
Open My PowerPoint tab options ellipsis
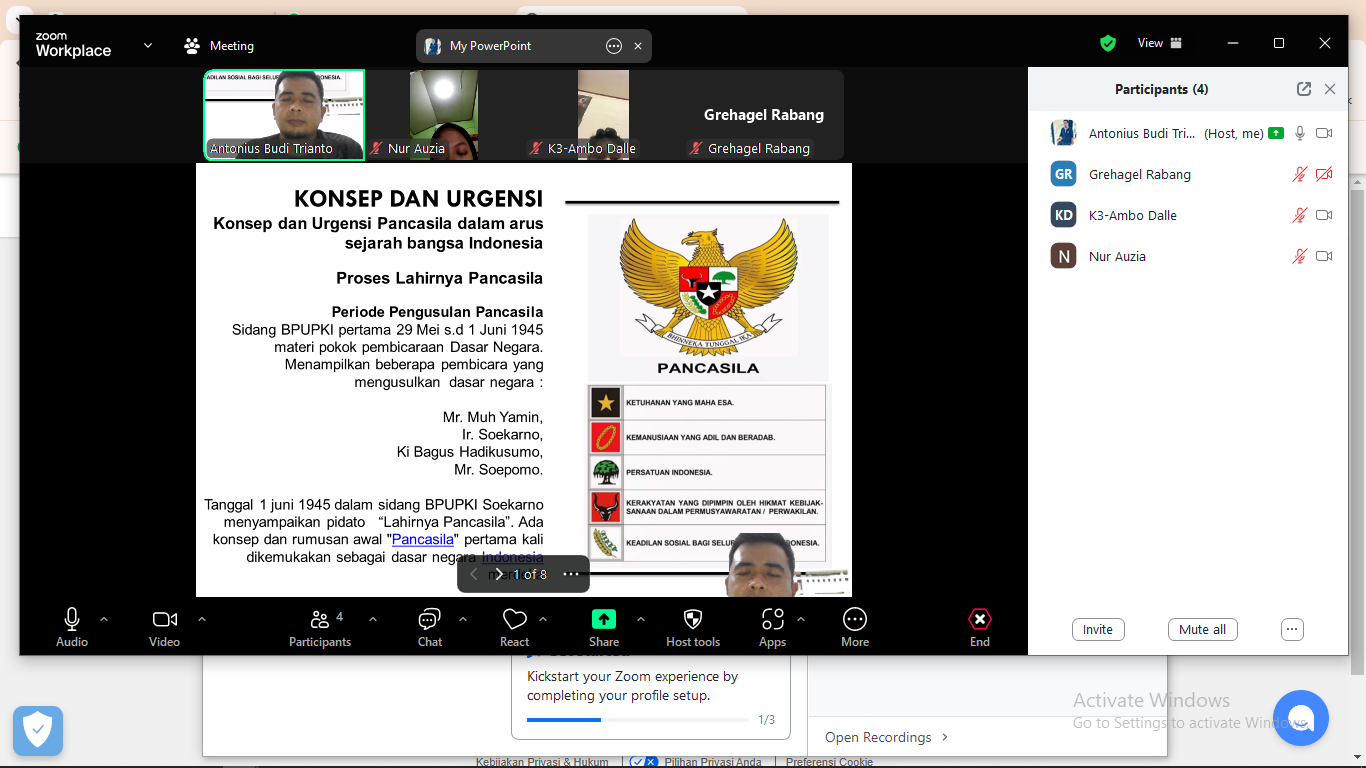pos(614,46)
